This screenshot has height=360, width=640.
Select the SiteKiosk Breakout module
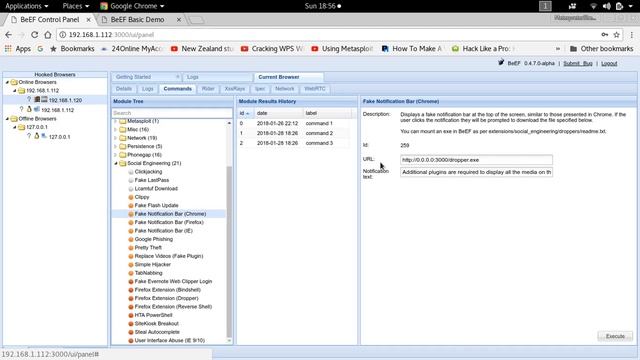[157, 323]
